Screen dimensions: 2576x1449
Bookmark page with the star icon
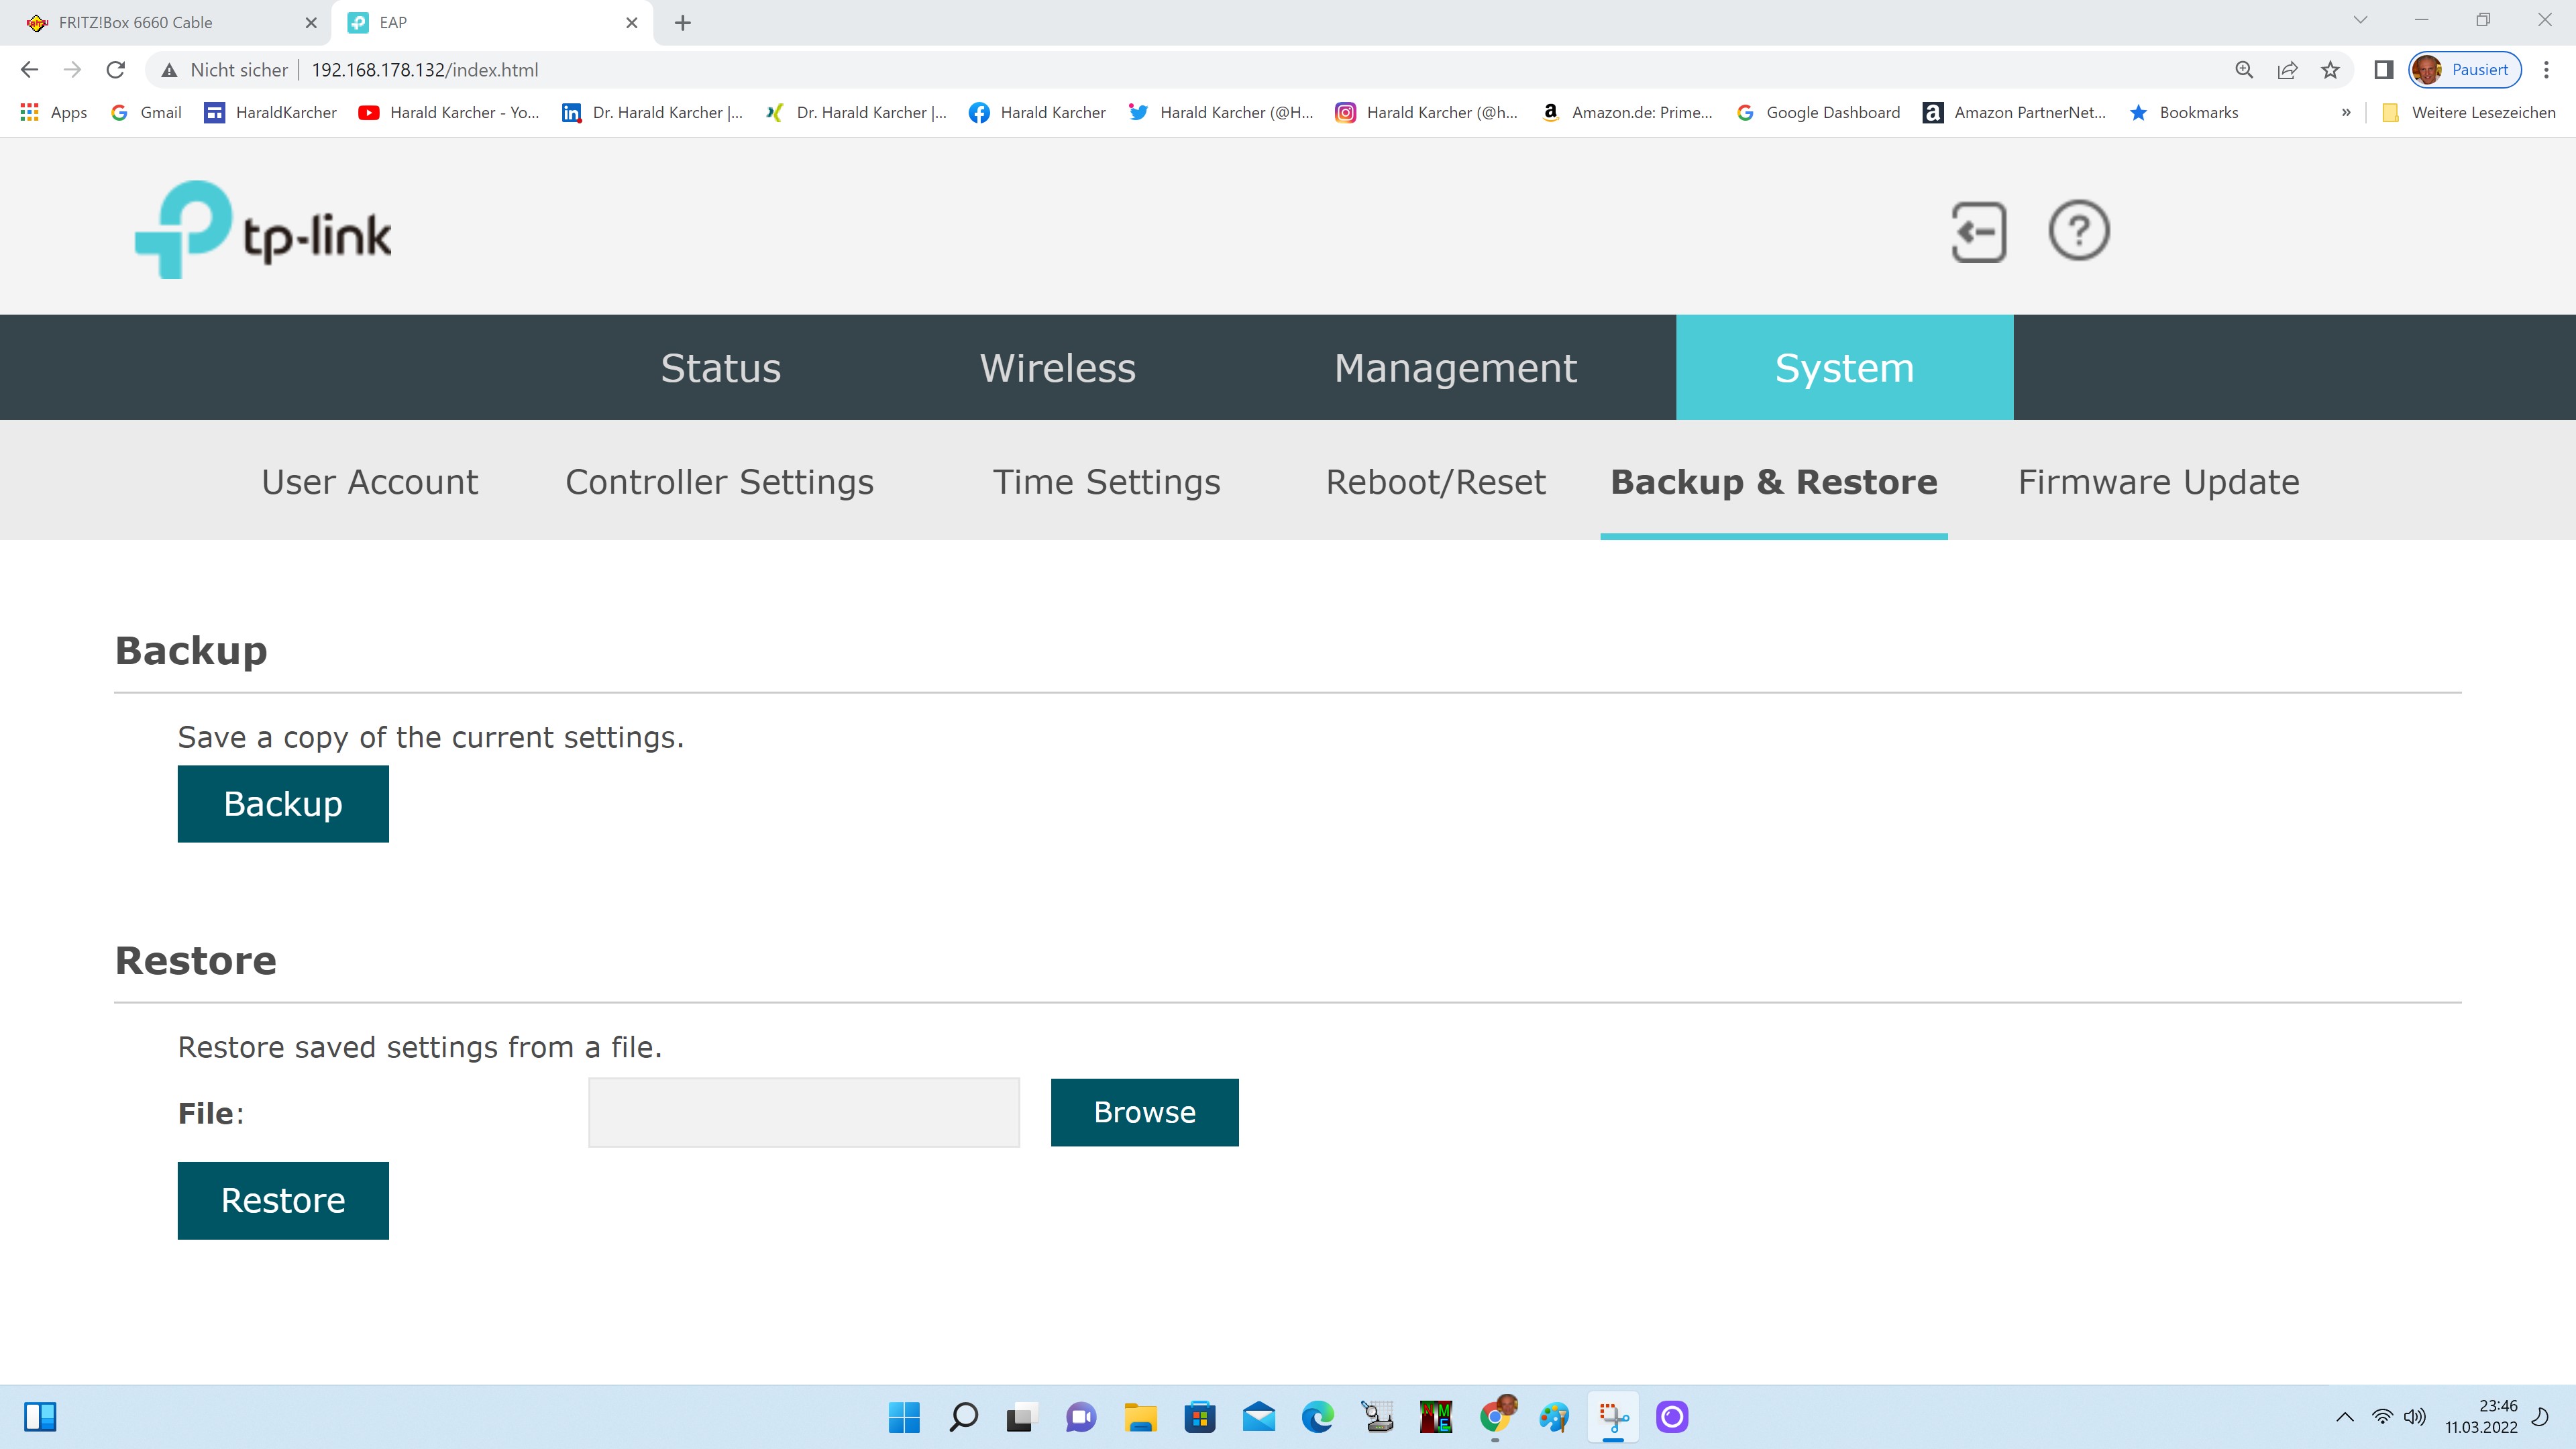(2330, 70)
